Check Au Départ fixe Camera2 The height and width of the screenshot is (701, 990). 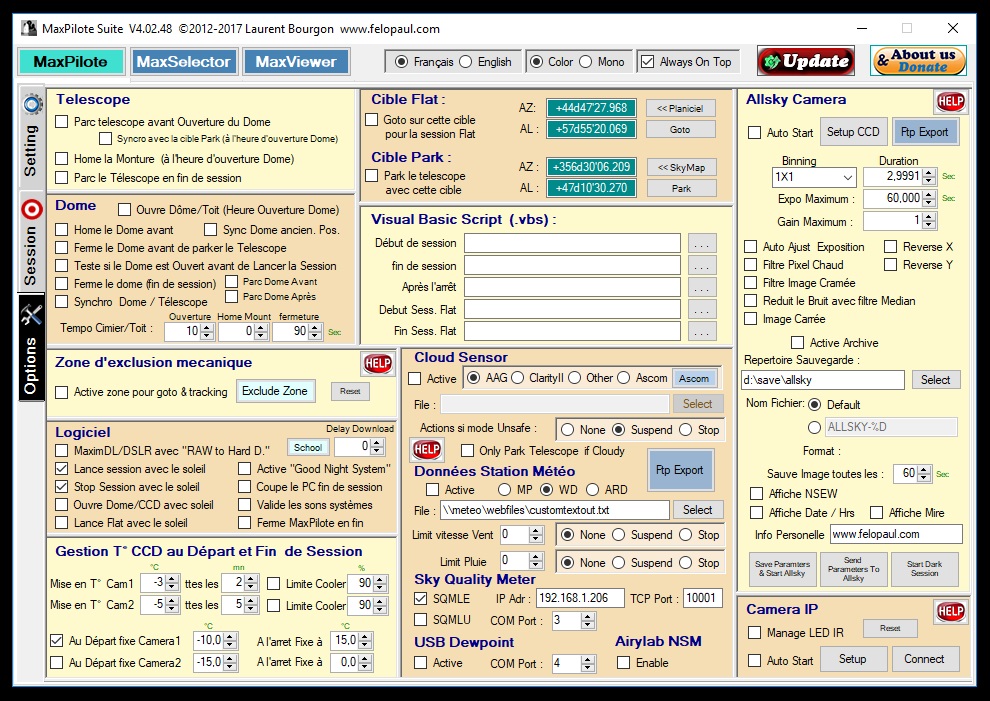56,662
